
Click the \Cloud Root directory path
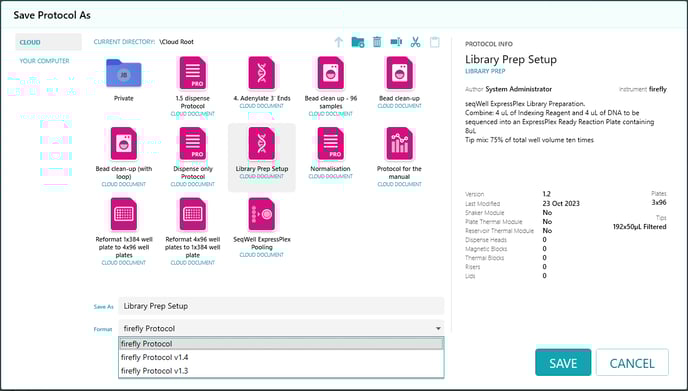(176, 42)
